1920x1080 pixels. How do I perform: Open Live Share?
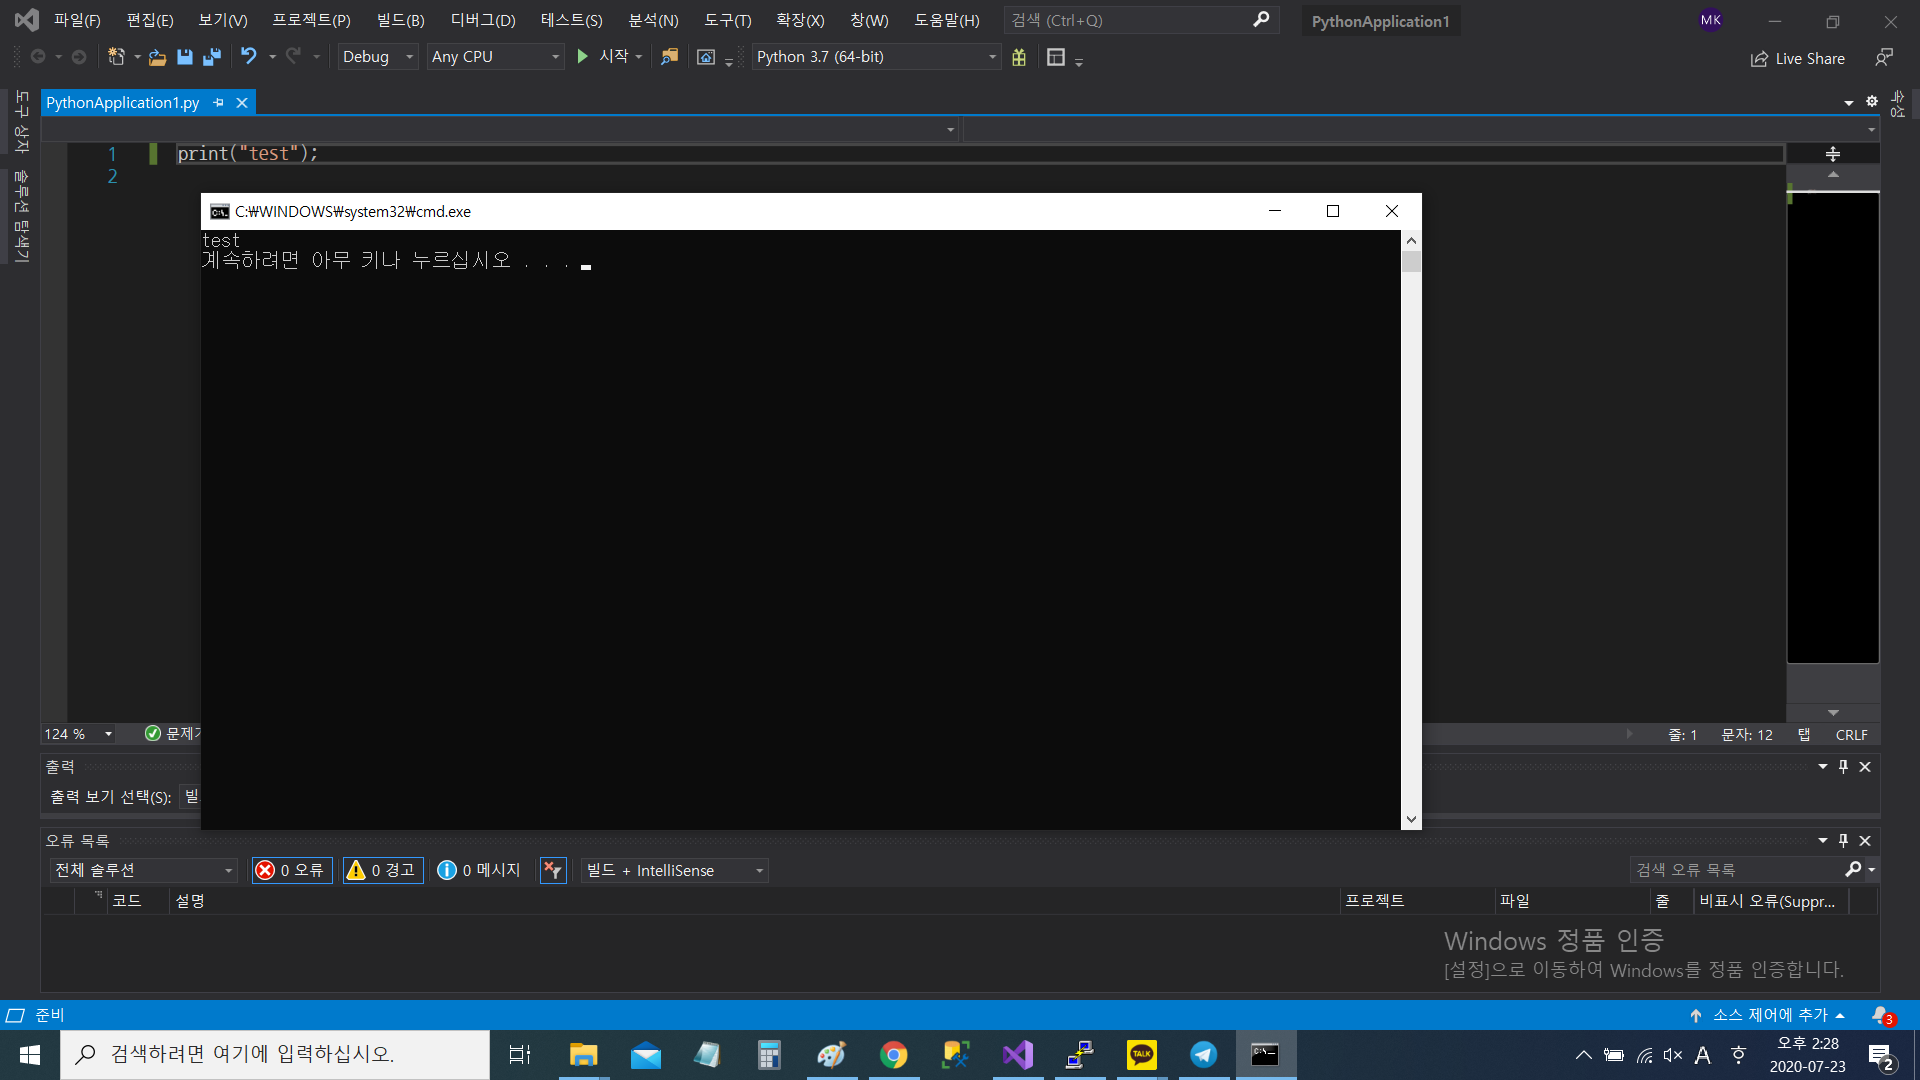tap(1798, 59)
